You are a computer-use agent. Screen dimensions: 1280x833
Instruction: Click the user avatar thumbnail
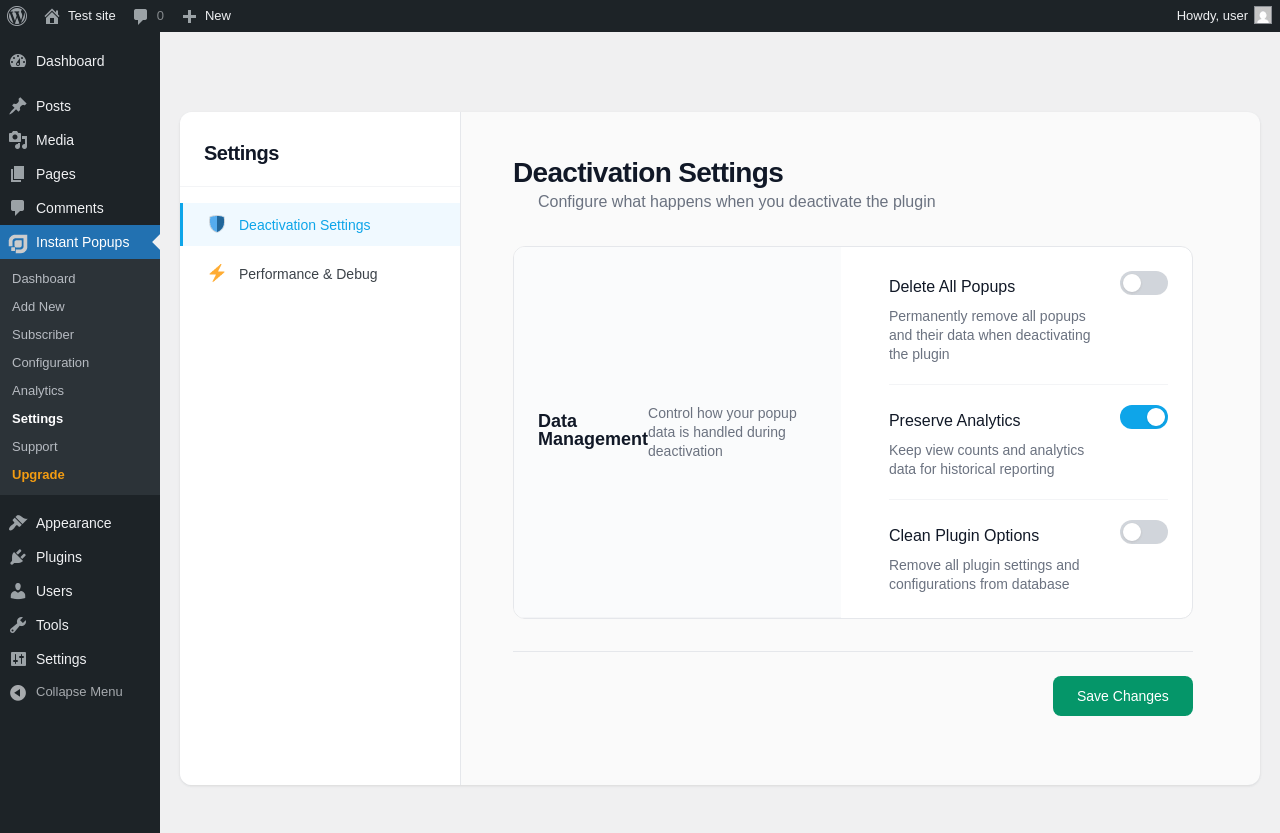[x=1263, y=16]
